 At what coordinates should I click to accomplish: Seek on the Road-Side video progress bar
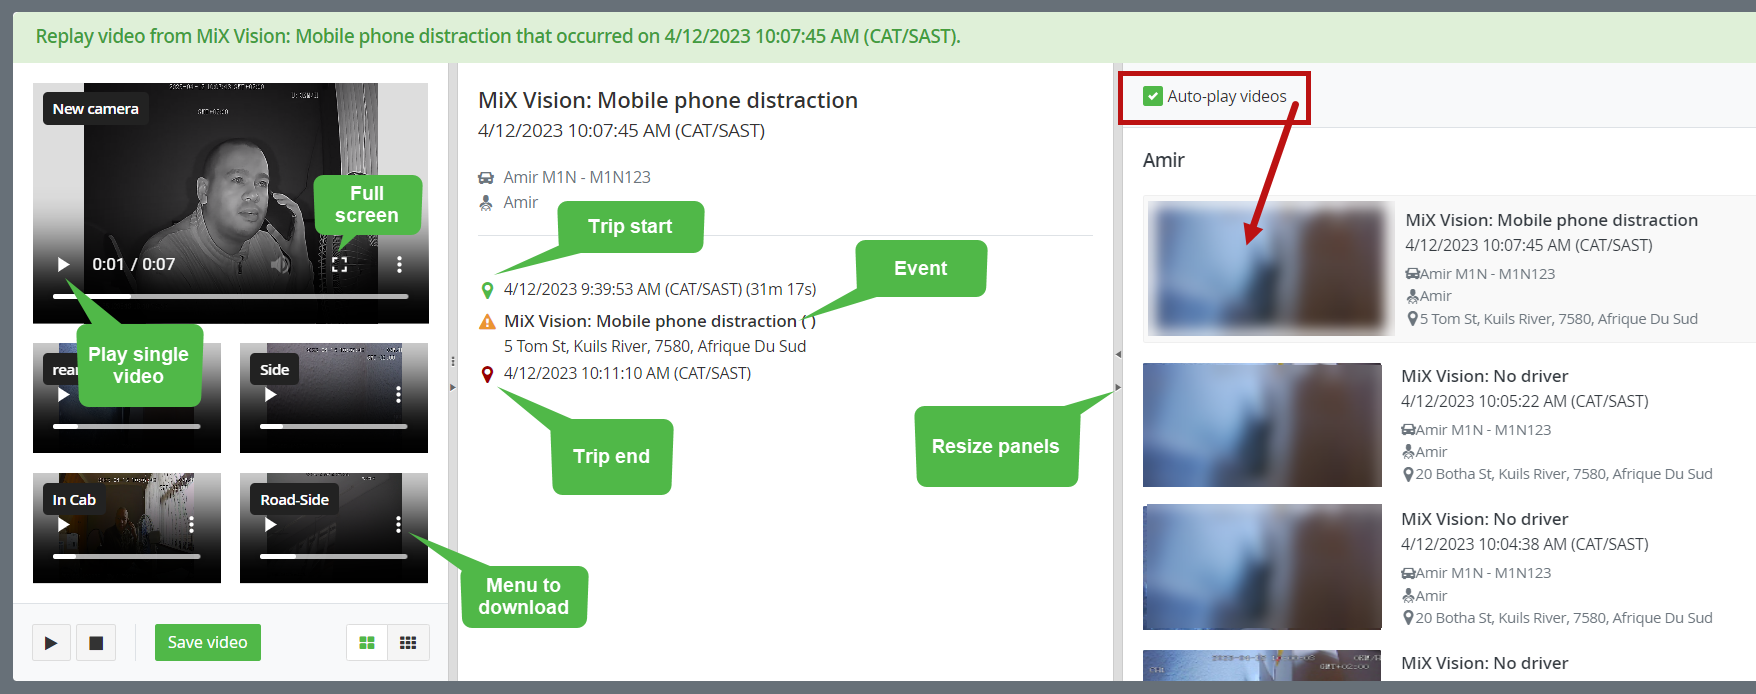[333, 556]
